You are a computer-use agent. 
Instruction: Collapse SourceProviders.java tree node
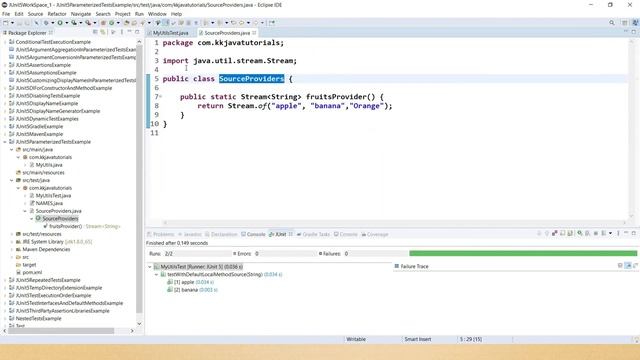[25, 211]
